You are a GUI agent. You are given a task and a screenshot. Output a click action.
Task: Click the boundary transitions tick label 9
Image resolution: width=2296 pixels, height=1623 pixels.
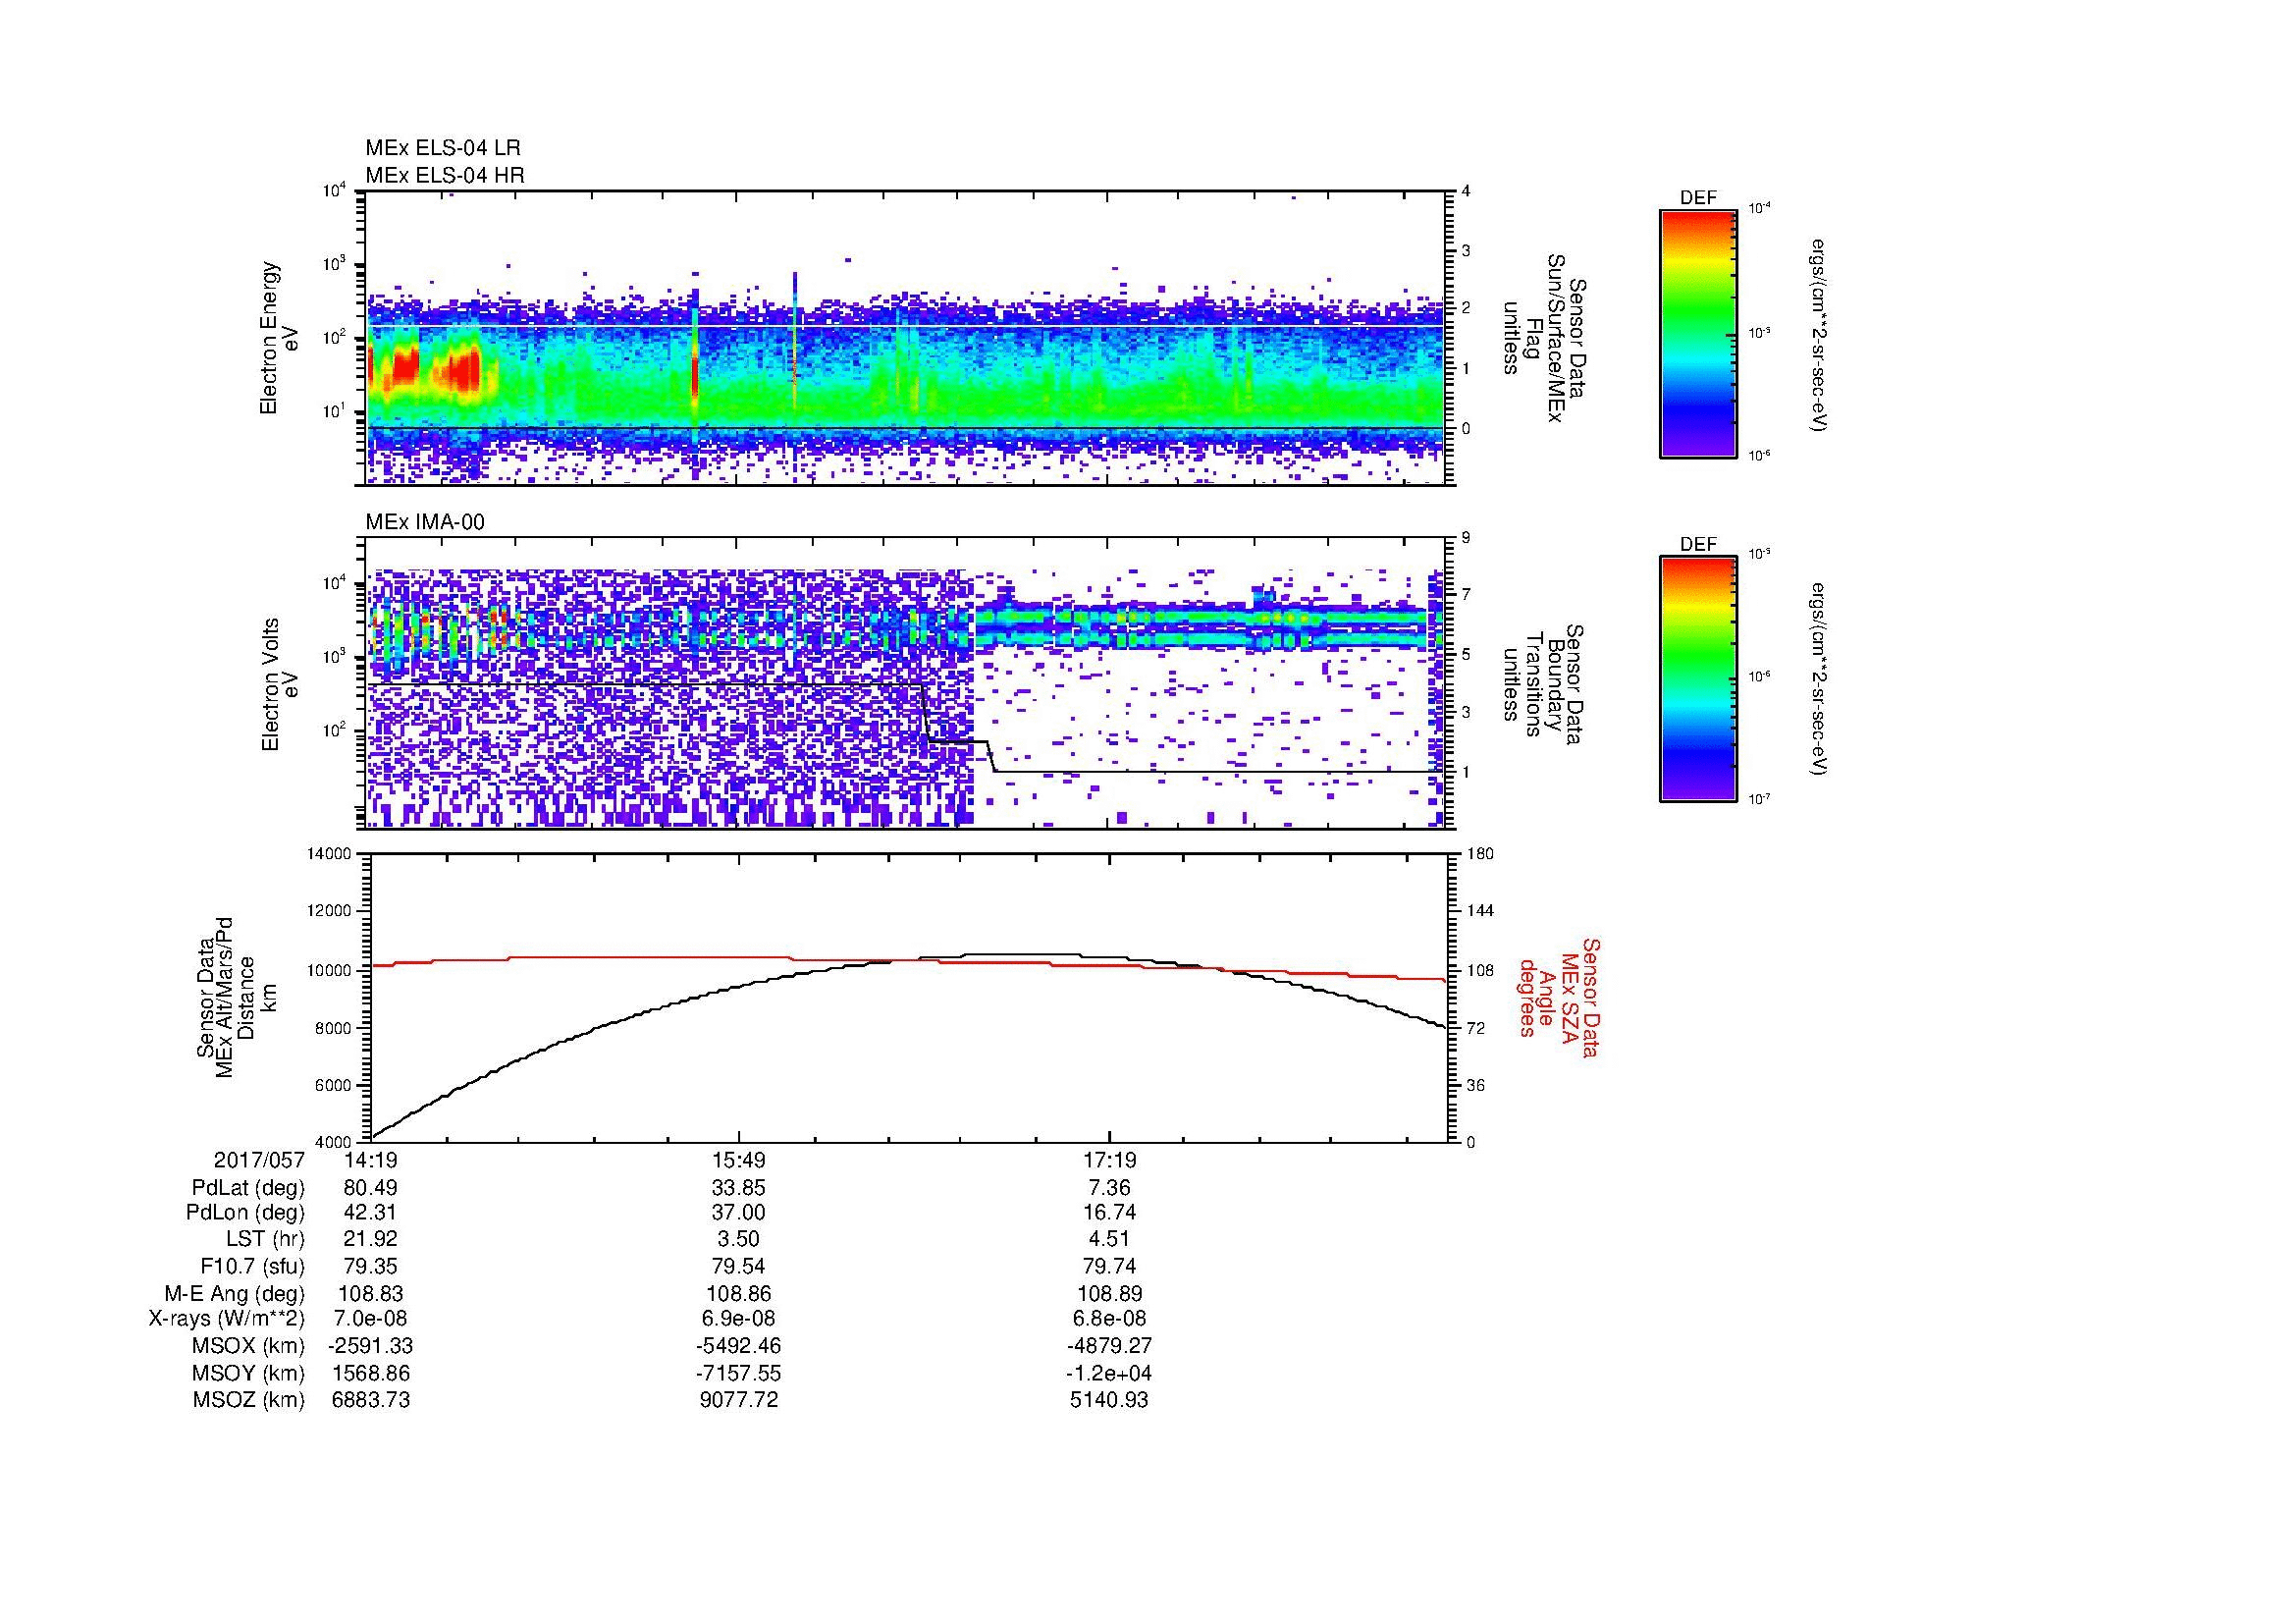point(1466,538)
